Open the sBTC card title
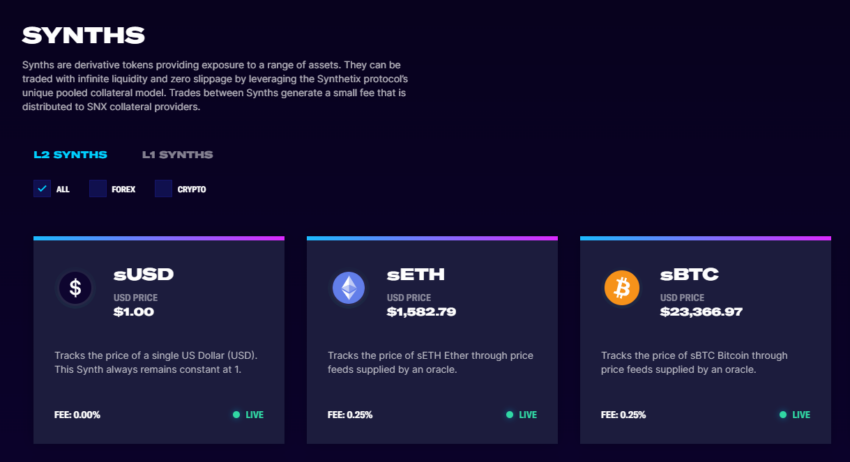The height and width of the screenshot is (462, 850). click(689, 274)
